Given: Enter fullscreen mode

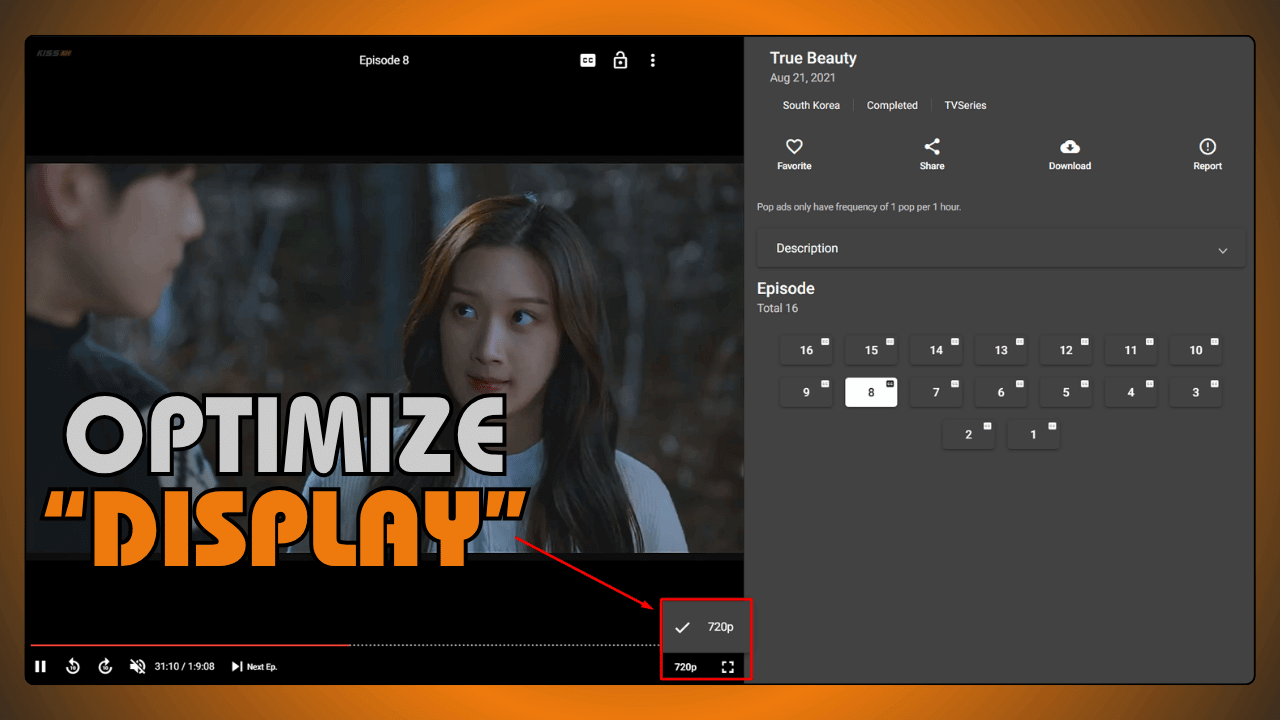Looking at the screenshot, I should point(727,666).
